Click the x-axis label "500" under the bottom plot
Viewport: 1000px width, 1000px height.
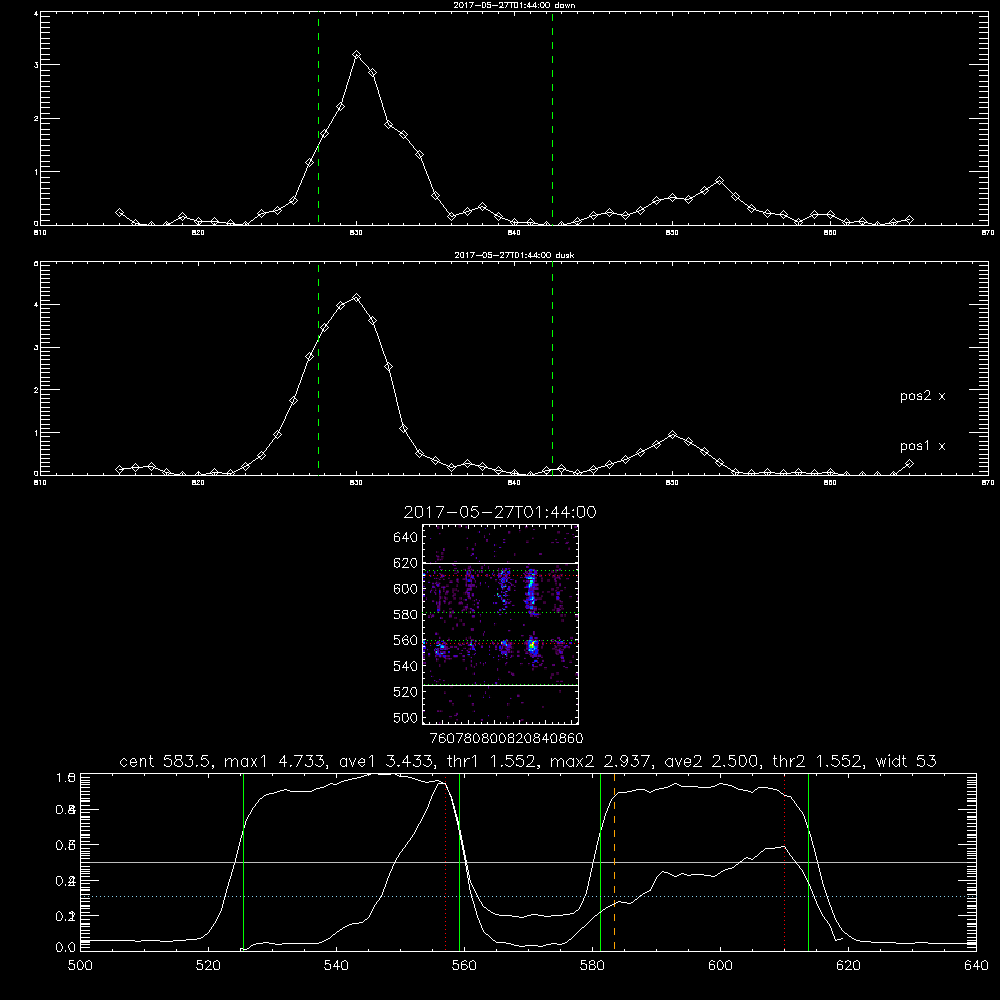[80, 966]
